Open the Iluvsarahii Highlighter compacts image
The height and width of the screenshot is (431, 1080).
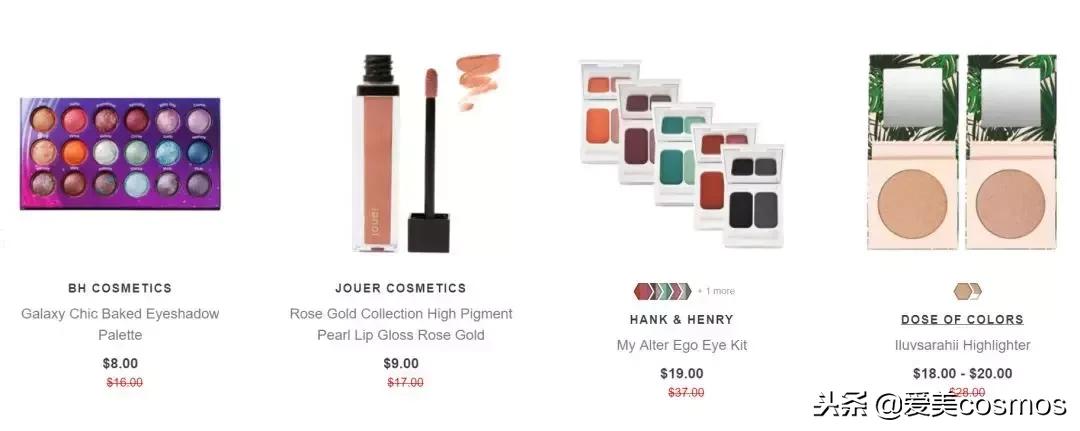[x=962, y=152]
